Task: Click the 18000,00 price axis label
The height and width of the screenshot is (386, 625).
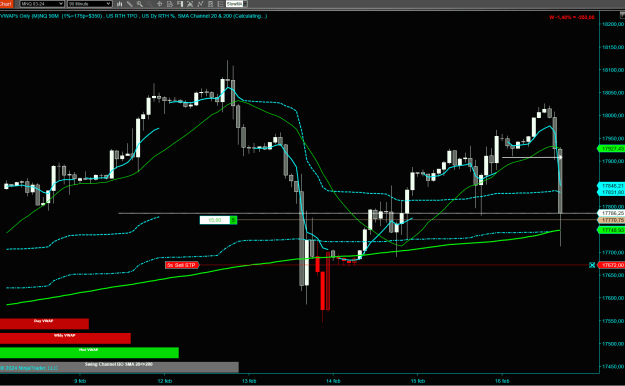Action: (x=613, y=116)
